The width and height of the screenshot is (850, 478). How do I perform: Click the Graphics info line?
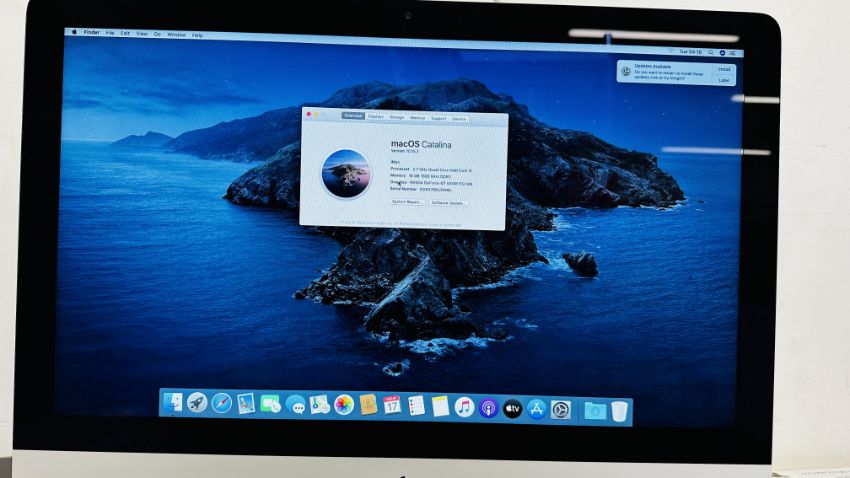pos(431,183)
